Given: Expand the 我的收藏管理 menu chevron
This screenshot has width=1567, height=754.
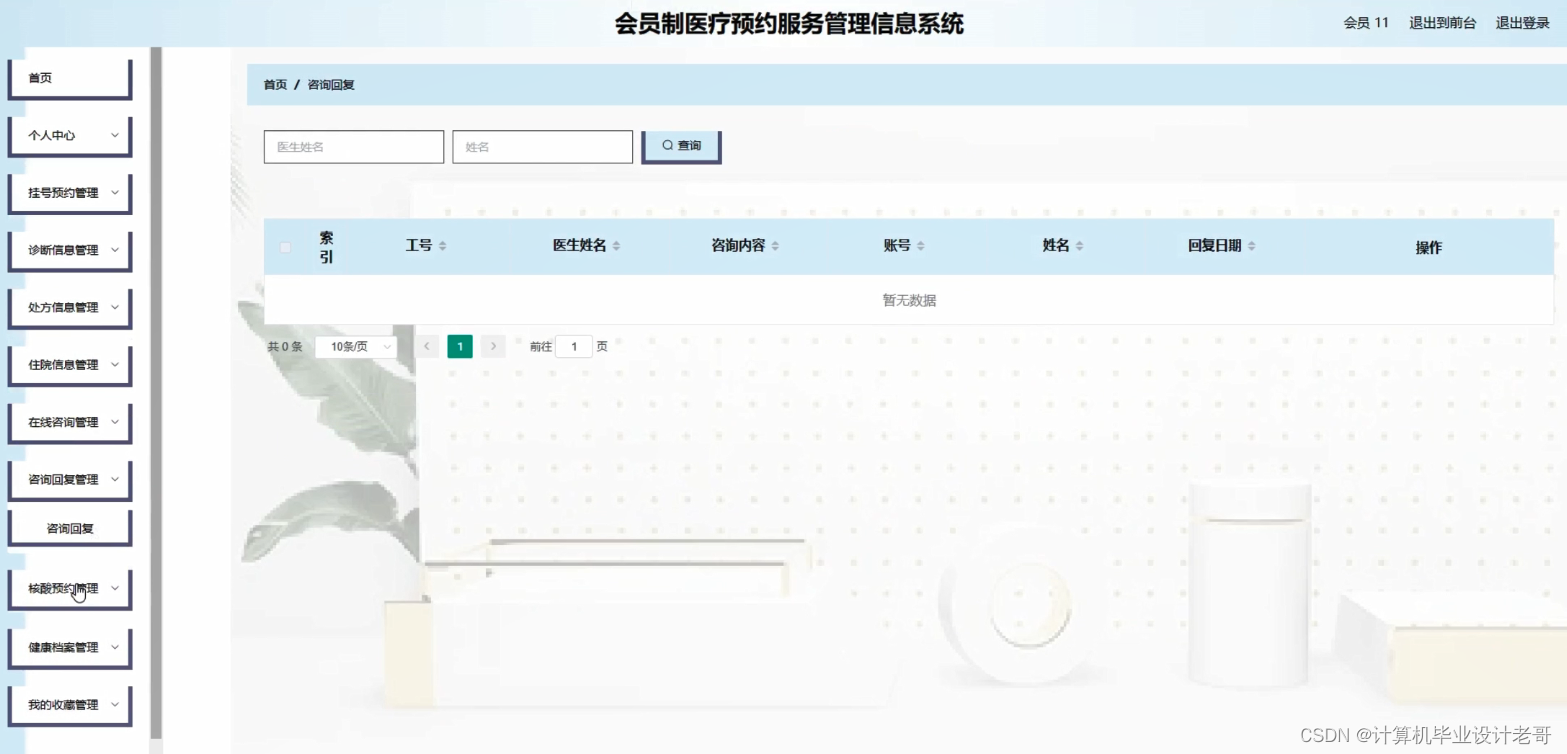Looking at the screenshot, I should 114,704.
